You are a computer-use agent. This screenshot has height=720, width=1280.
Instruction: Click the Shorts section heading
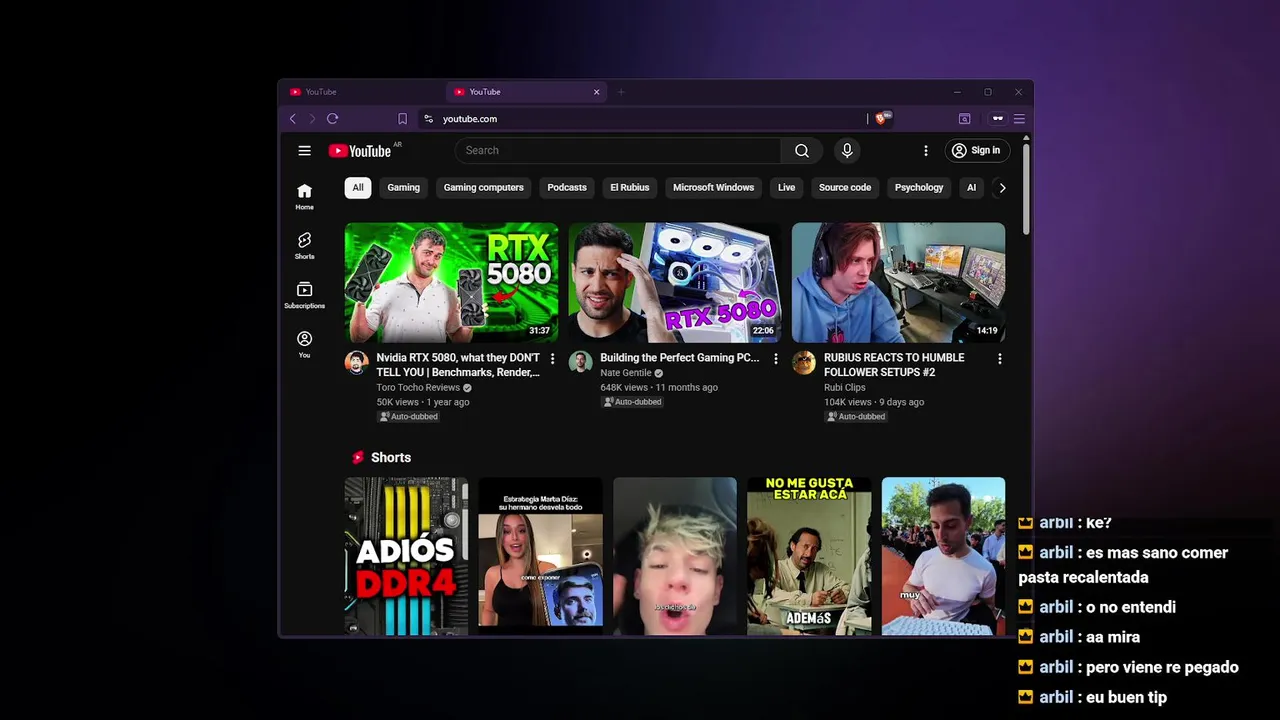coord(391,458)
